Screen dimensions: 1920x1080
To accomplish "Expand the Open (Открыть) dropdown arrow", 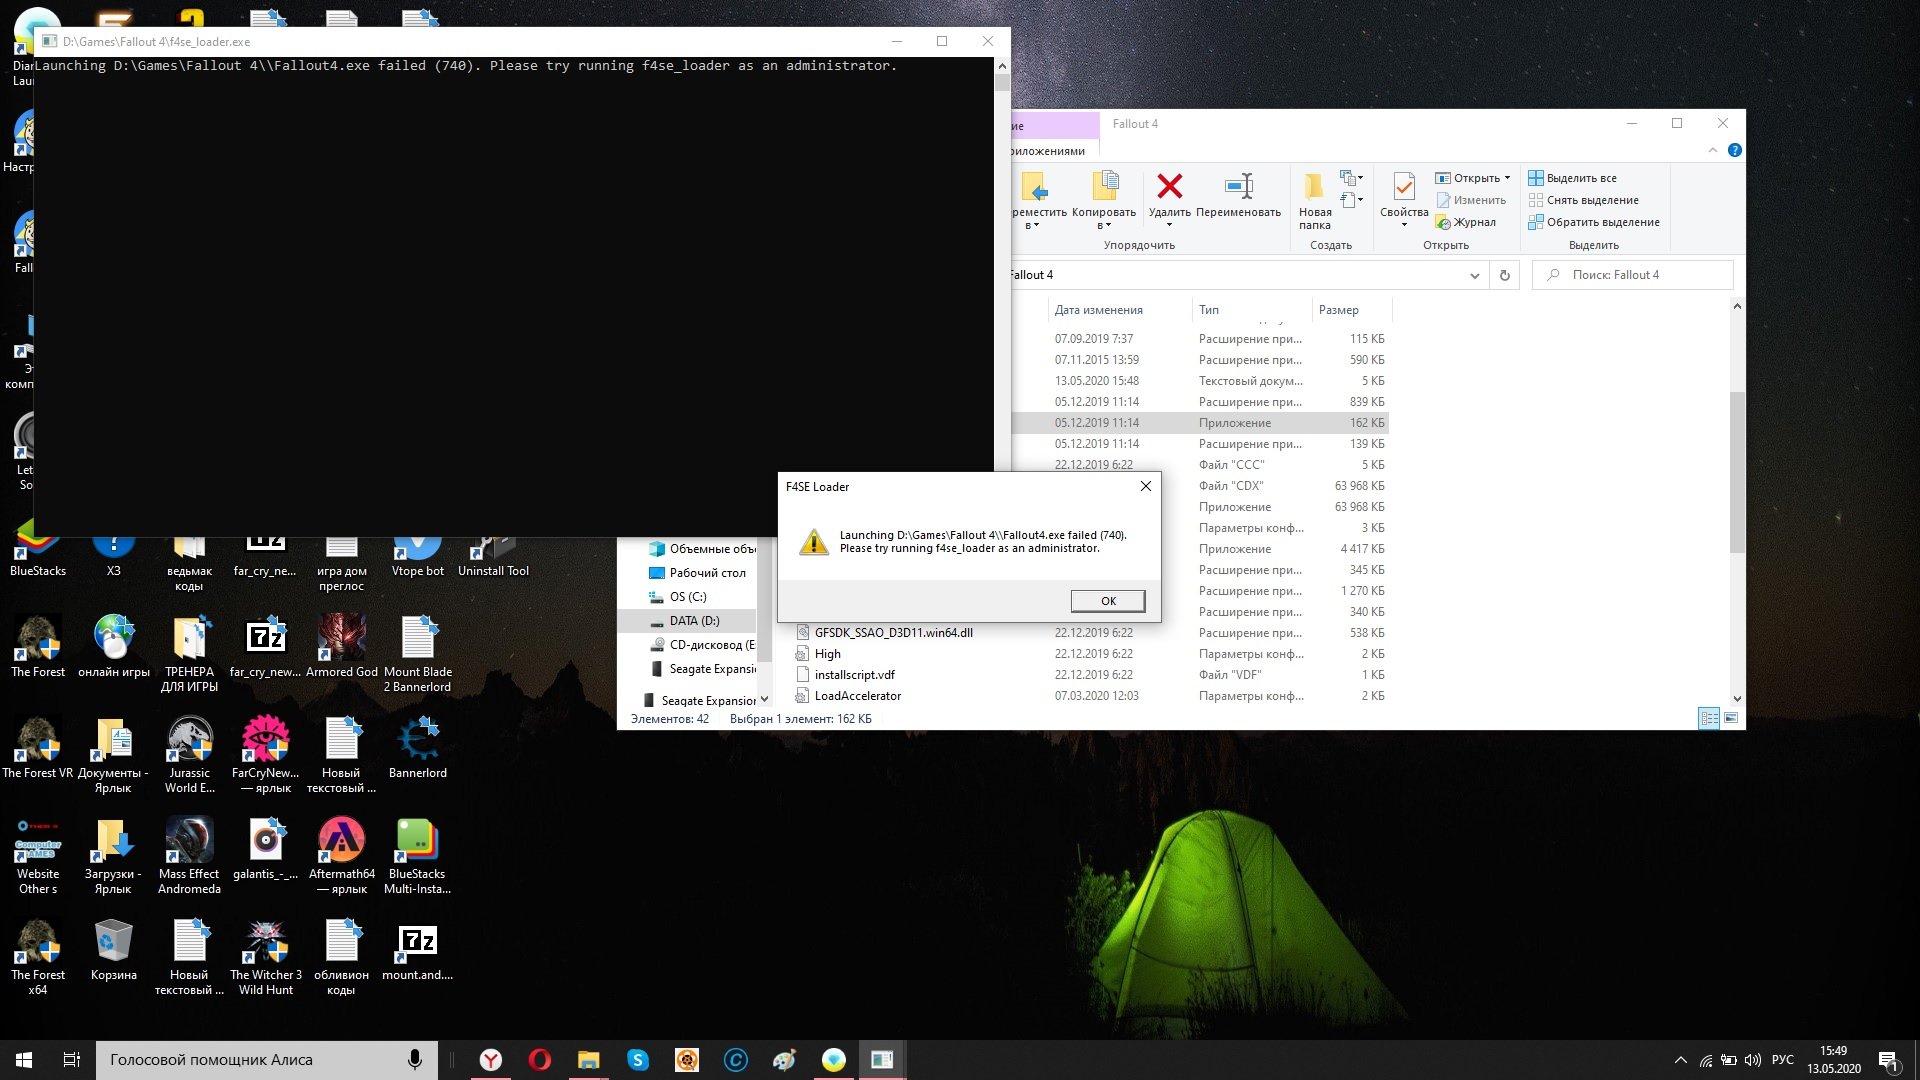I will (1507, 178).
